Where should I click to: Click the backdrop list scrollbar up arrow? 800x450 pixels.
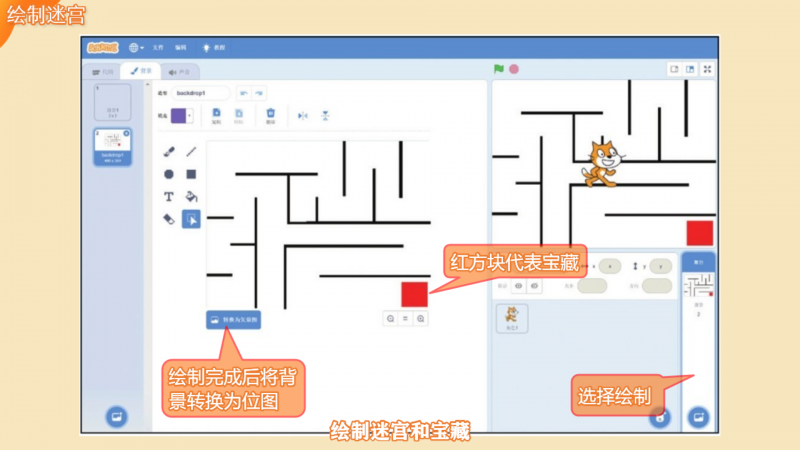(x=147, y=84)
